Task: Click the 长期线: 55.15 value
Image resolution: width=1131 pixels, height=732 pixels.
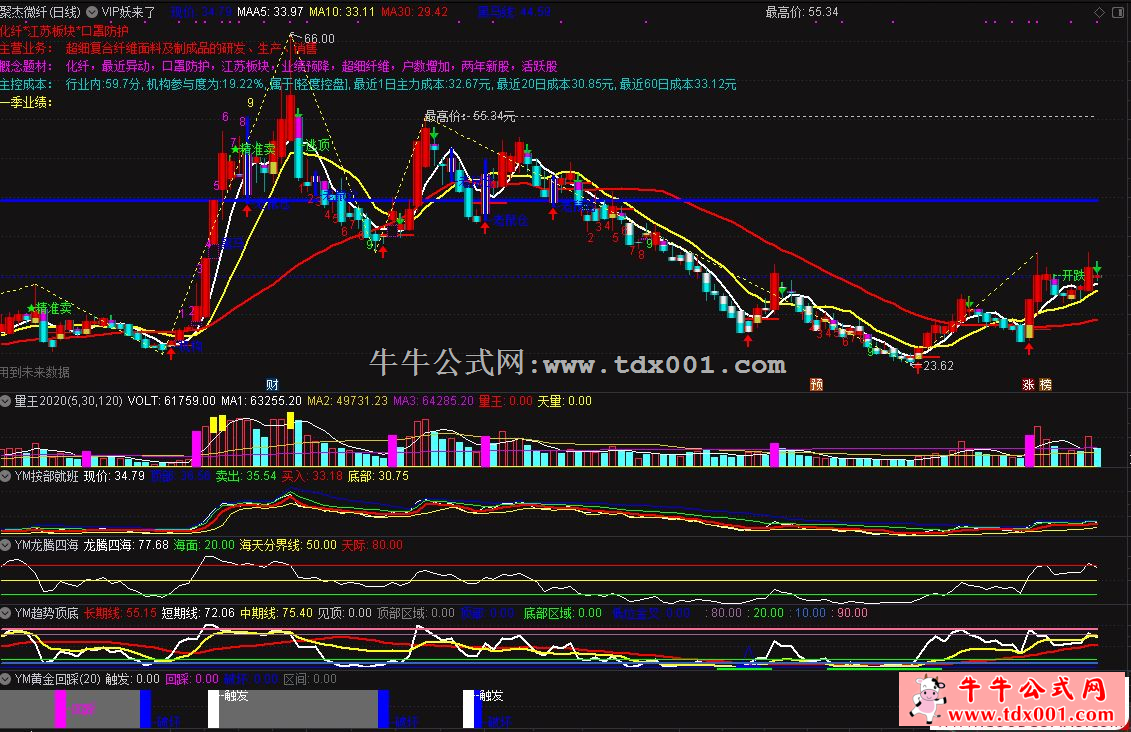Action: [x=120, y=613]
